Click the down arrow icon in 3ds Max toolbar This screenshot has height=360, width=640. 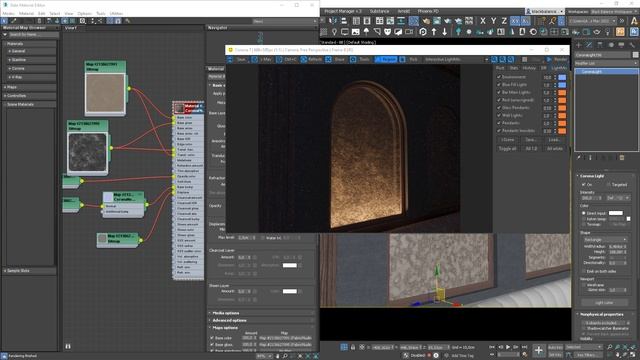coord(444,31)
